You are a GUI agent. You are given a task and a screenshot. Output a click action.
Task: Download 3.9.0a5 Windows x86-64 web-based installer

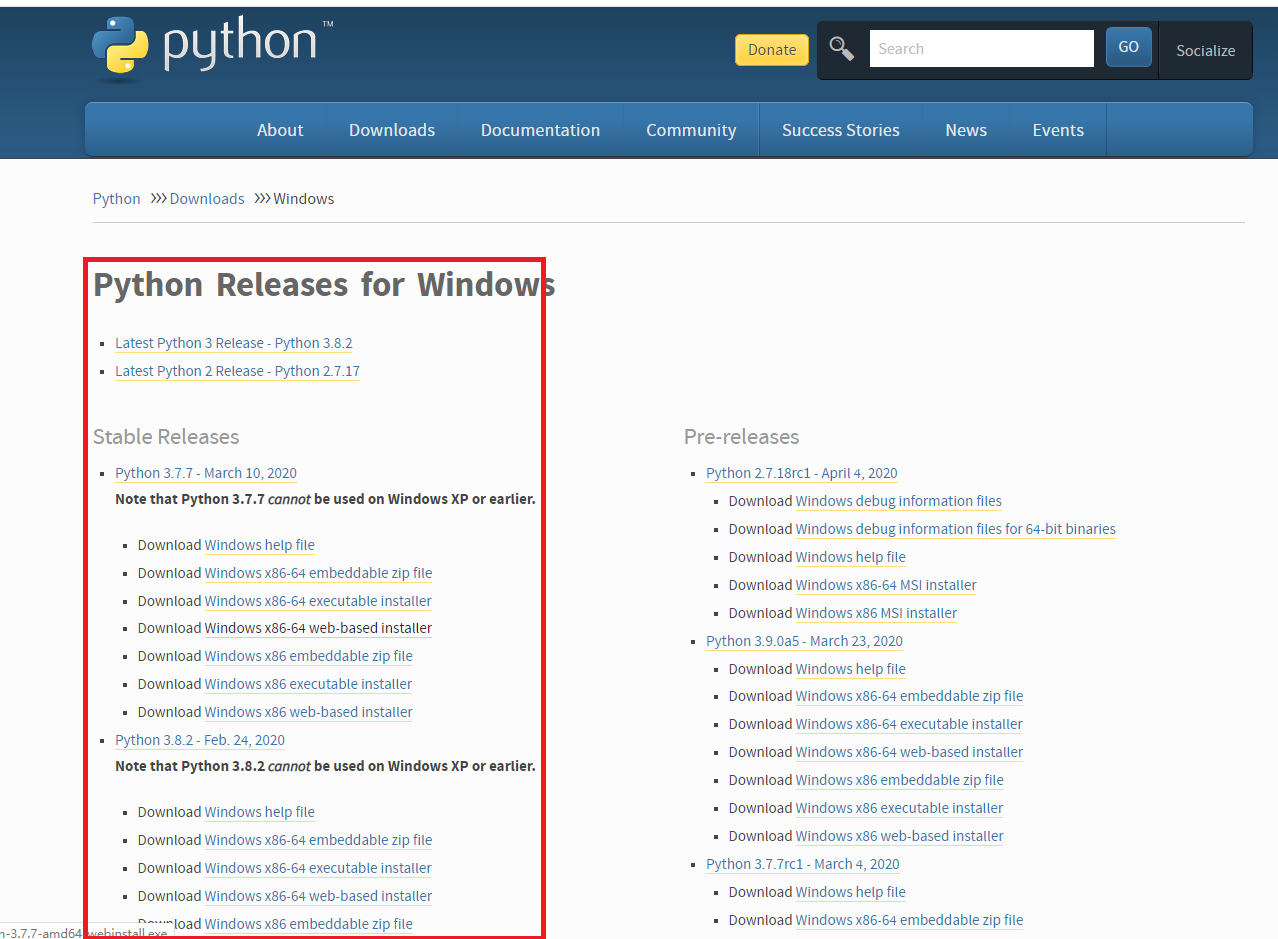click(909, 752)
